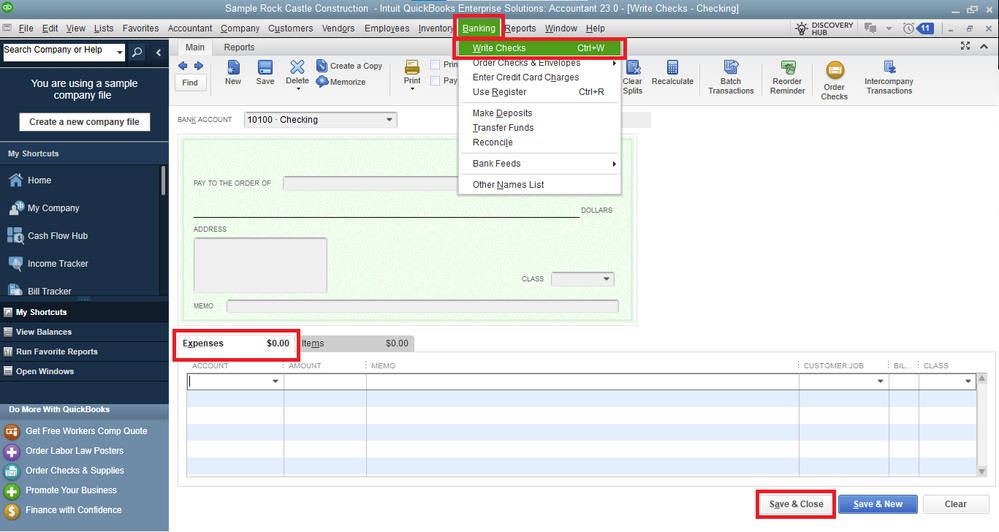Viewport: 999px width, 532px height.
Task: Click expenses table scrollbar down arrow
Action: click(x=982, y=471)
